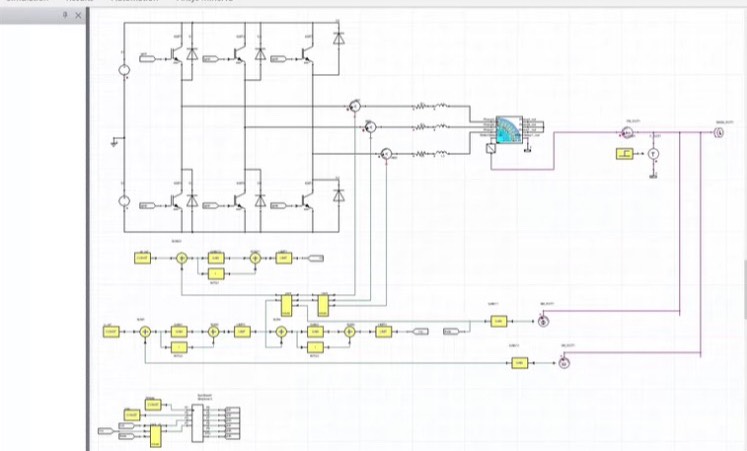Select the diode beside the lower-left IGBT
The width and height of the screenshot is (747, 451).
point(192,200)
